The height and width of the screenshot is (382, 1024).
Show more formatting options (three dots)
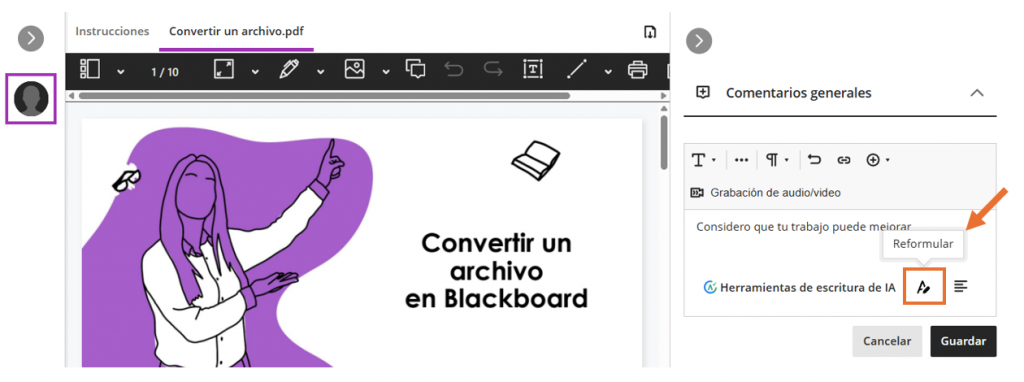tap(741, 160)
